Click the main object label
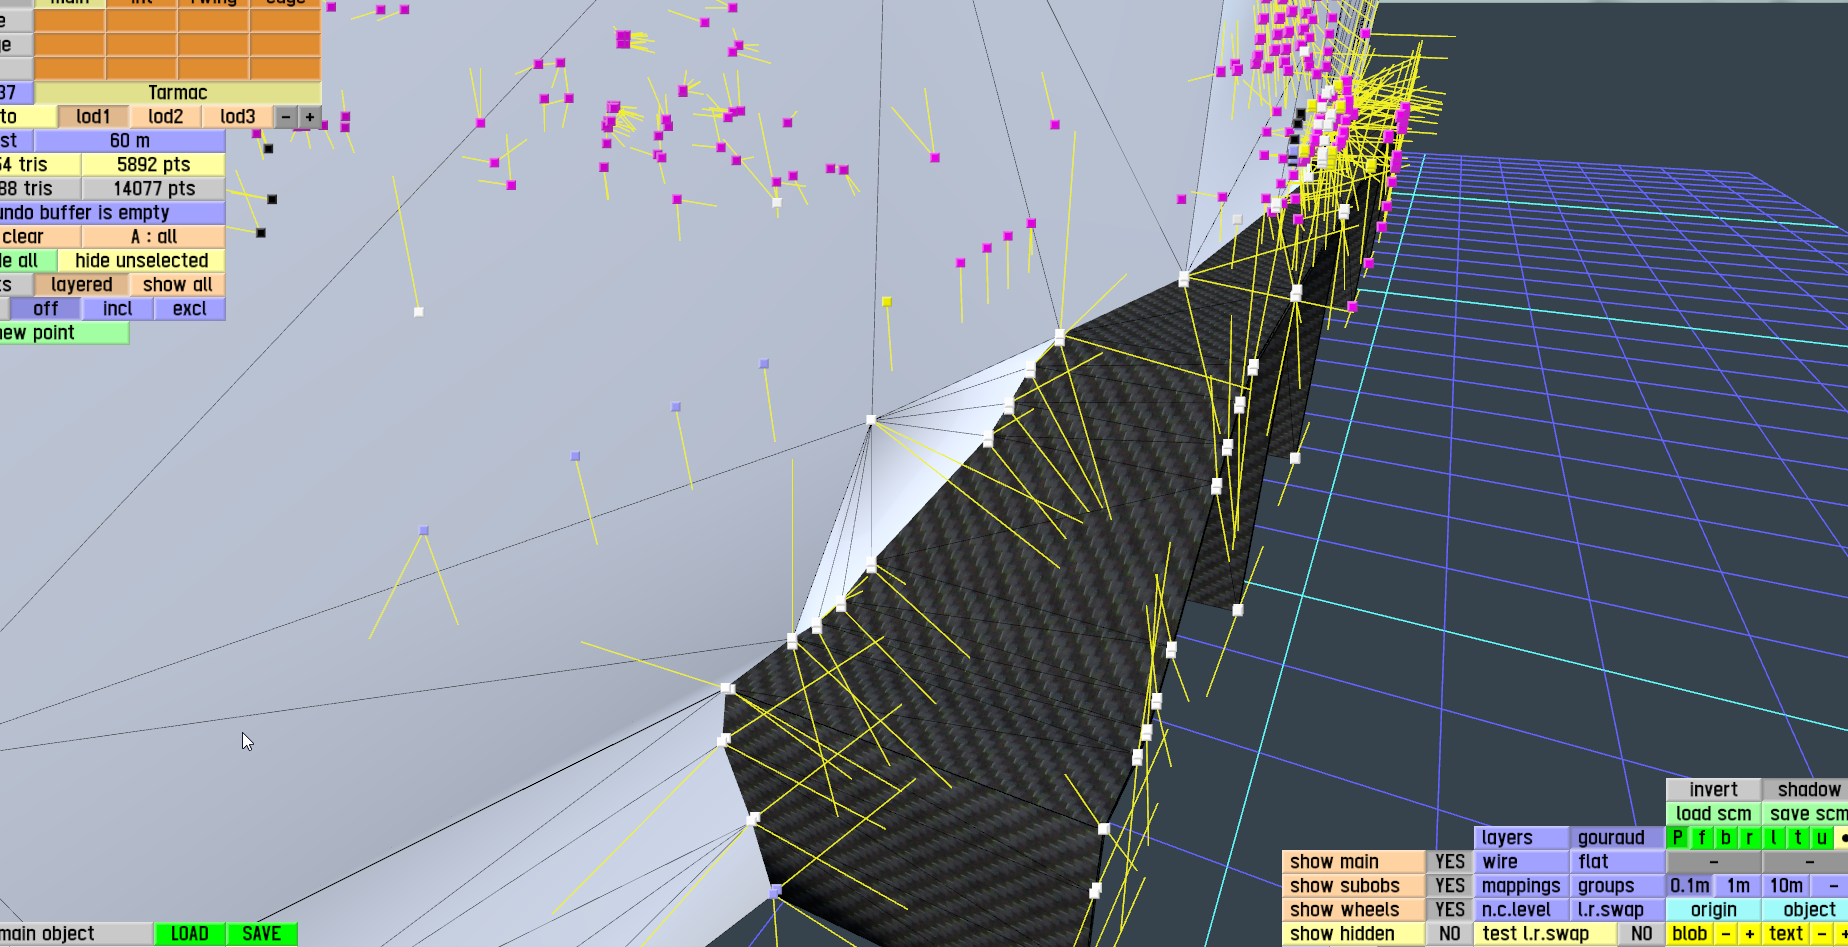This screenshot has height=947, width=1848. coord(76,934)
